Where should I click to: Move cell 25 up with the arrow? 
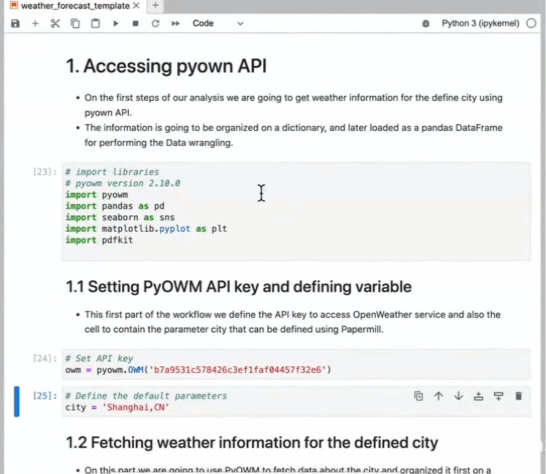pyautogui.click(x=438, y=396)
